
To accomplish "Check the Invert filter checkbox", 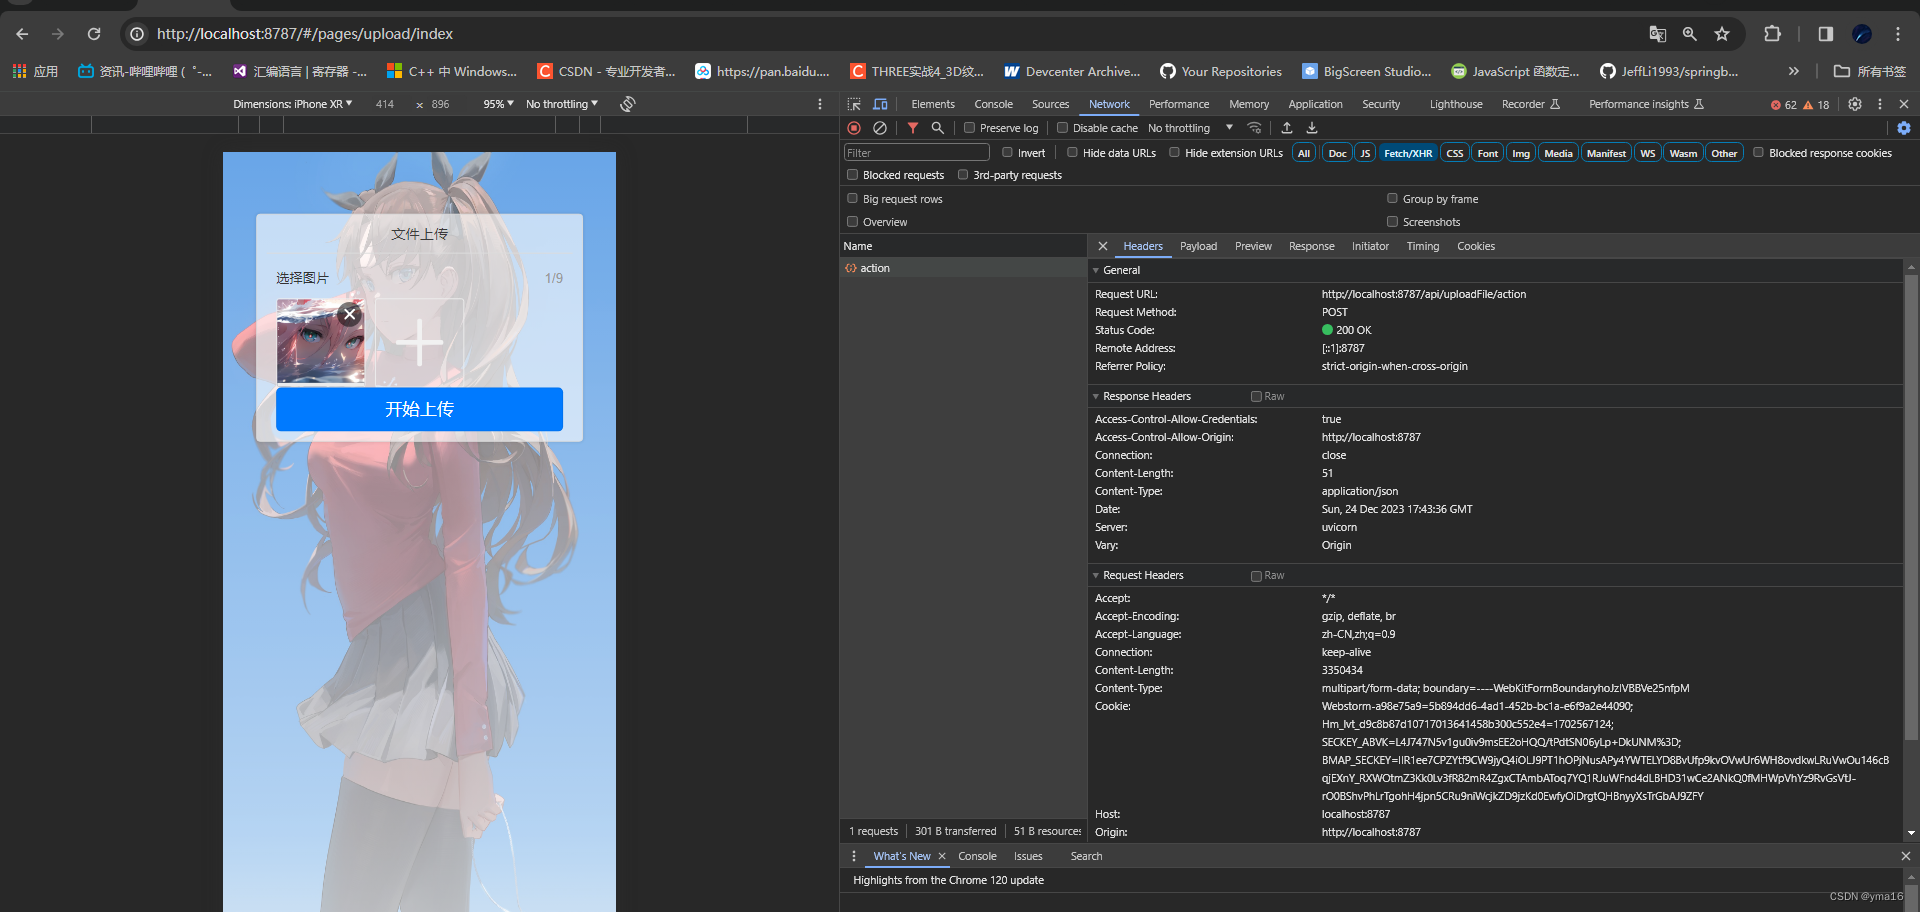I will pyautogui.click(x=1008, y=153).
